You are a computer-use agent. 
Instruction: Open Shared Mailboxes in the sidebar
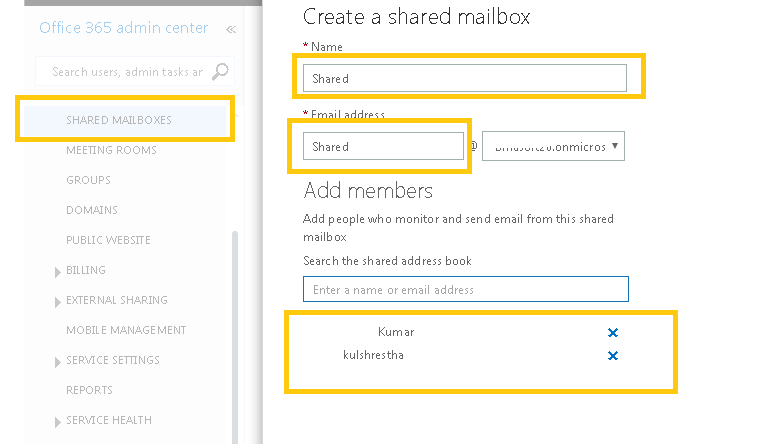click(119, 120)
